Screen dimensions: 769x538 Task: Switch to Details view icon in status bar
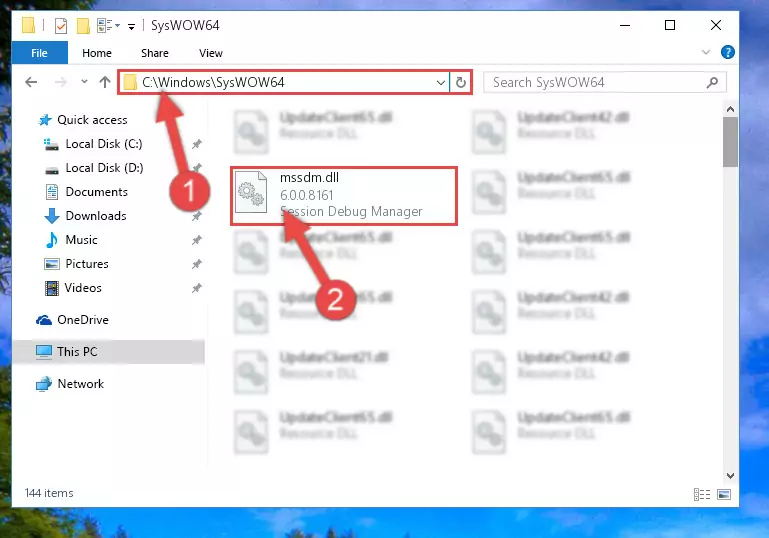[x=702, y=494]
